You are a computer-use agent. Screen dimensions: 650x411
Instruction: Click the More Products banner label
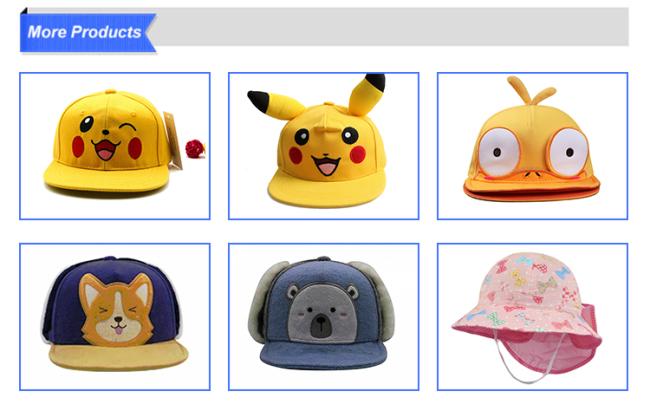85,32
